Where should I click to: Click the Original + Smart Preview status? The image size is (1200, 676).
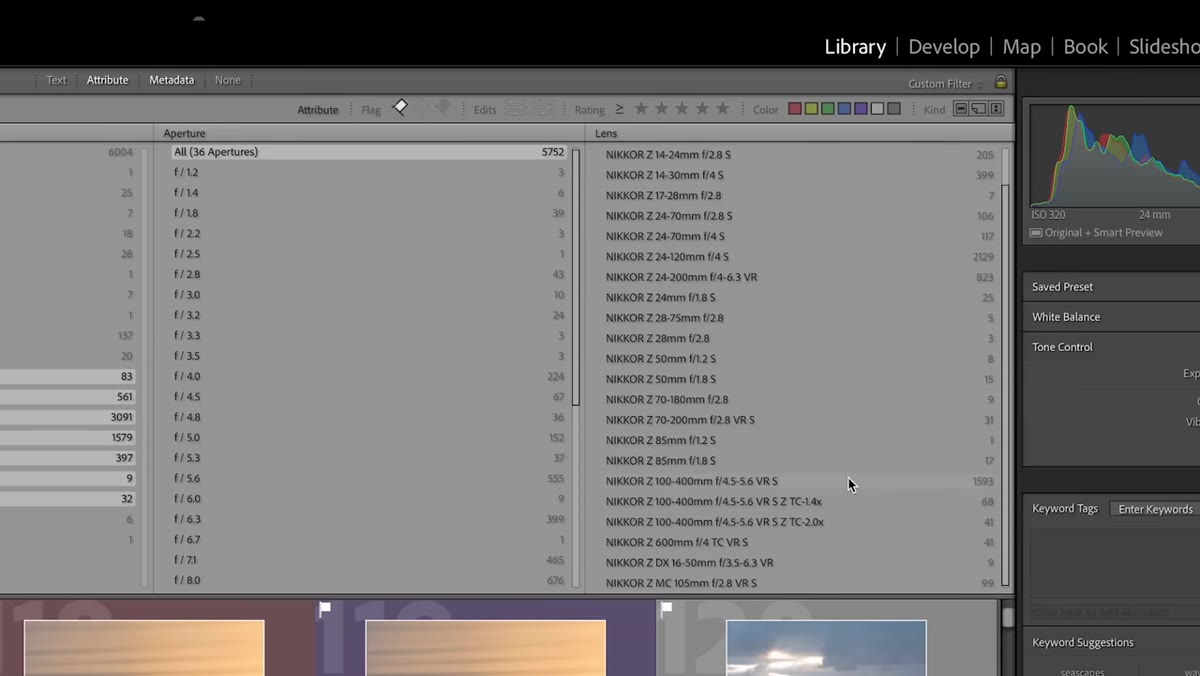click(x=1097, y=232)
